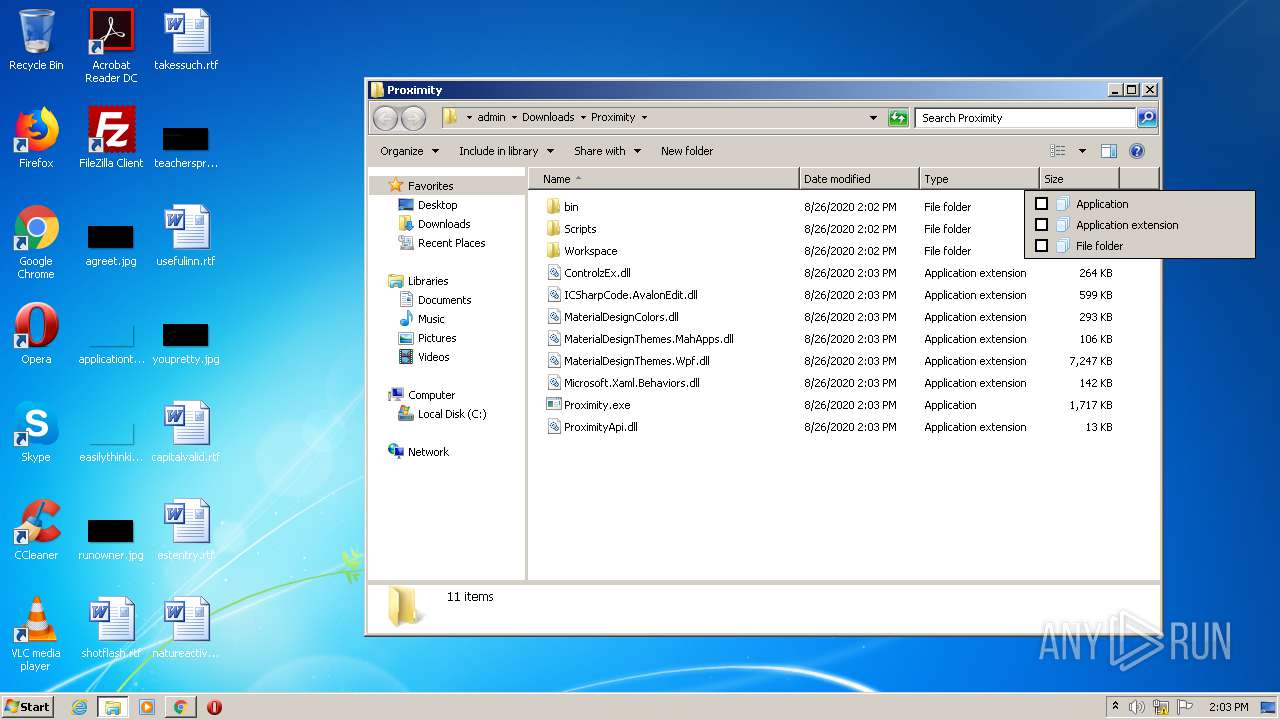
Task: Click the arrow after Downloads in breadcrumb
Action: [x=582, y=118]
